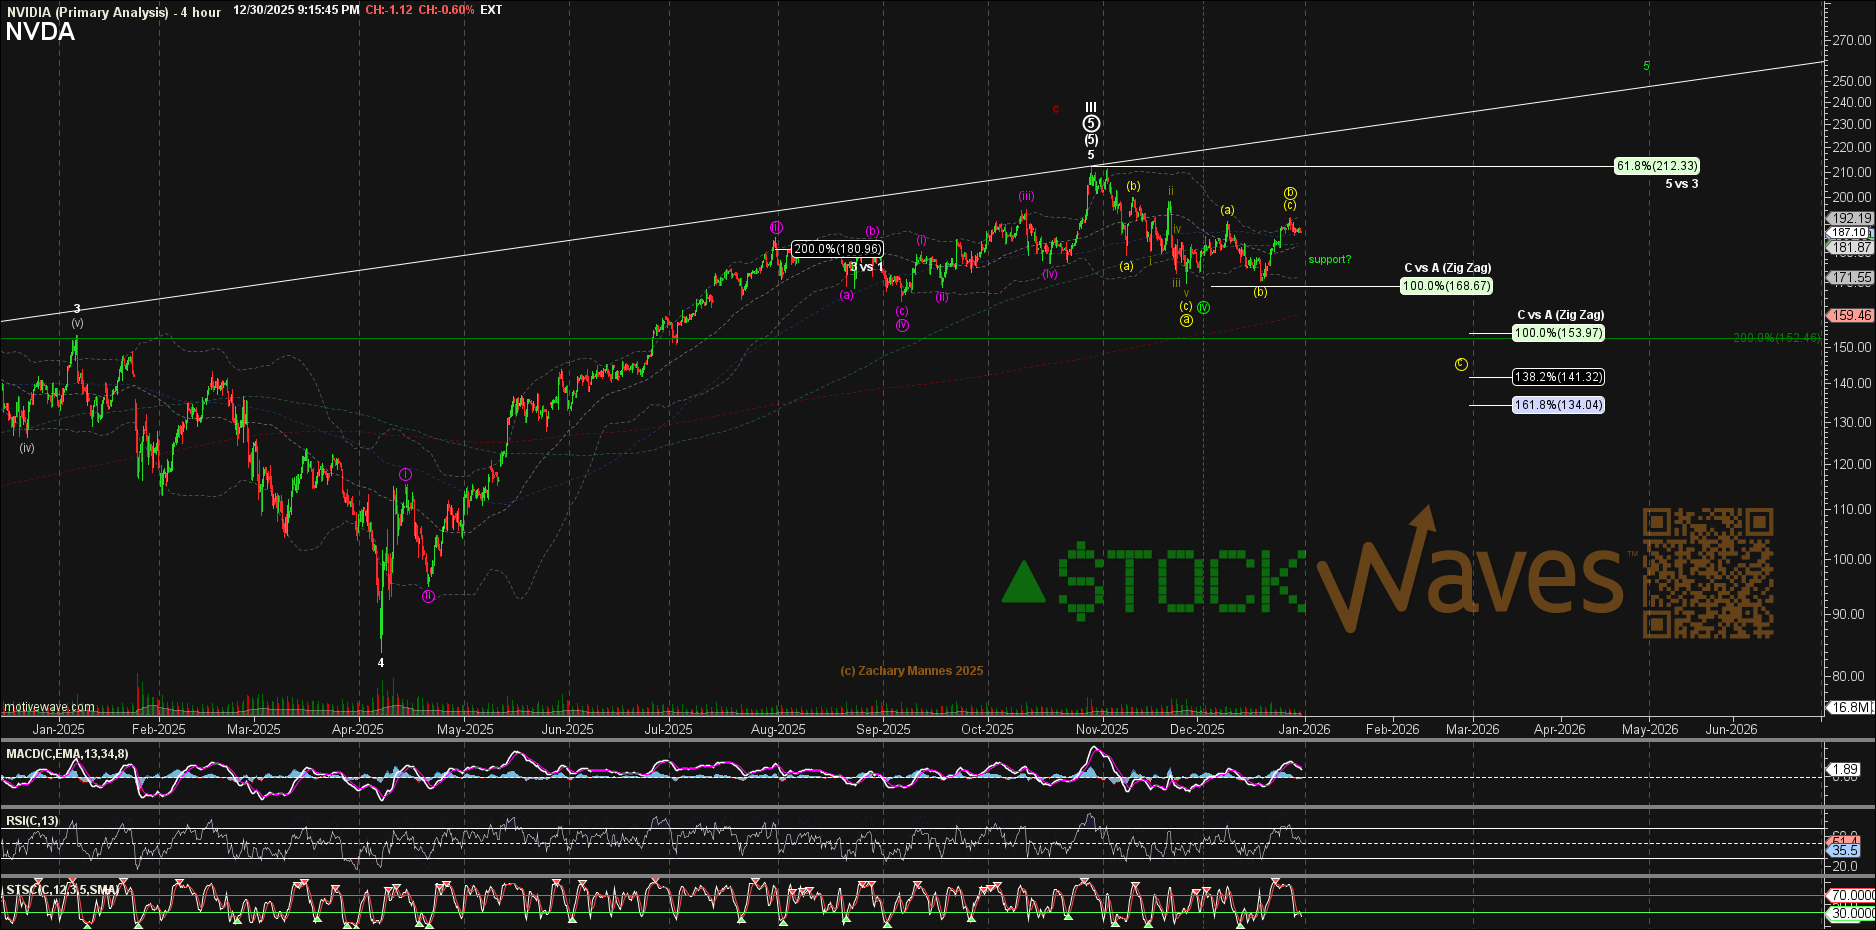Click the NVIDIA (Primary Analysis) chart title

pos(88,12)
